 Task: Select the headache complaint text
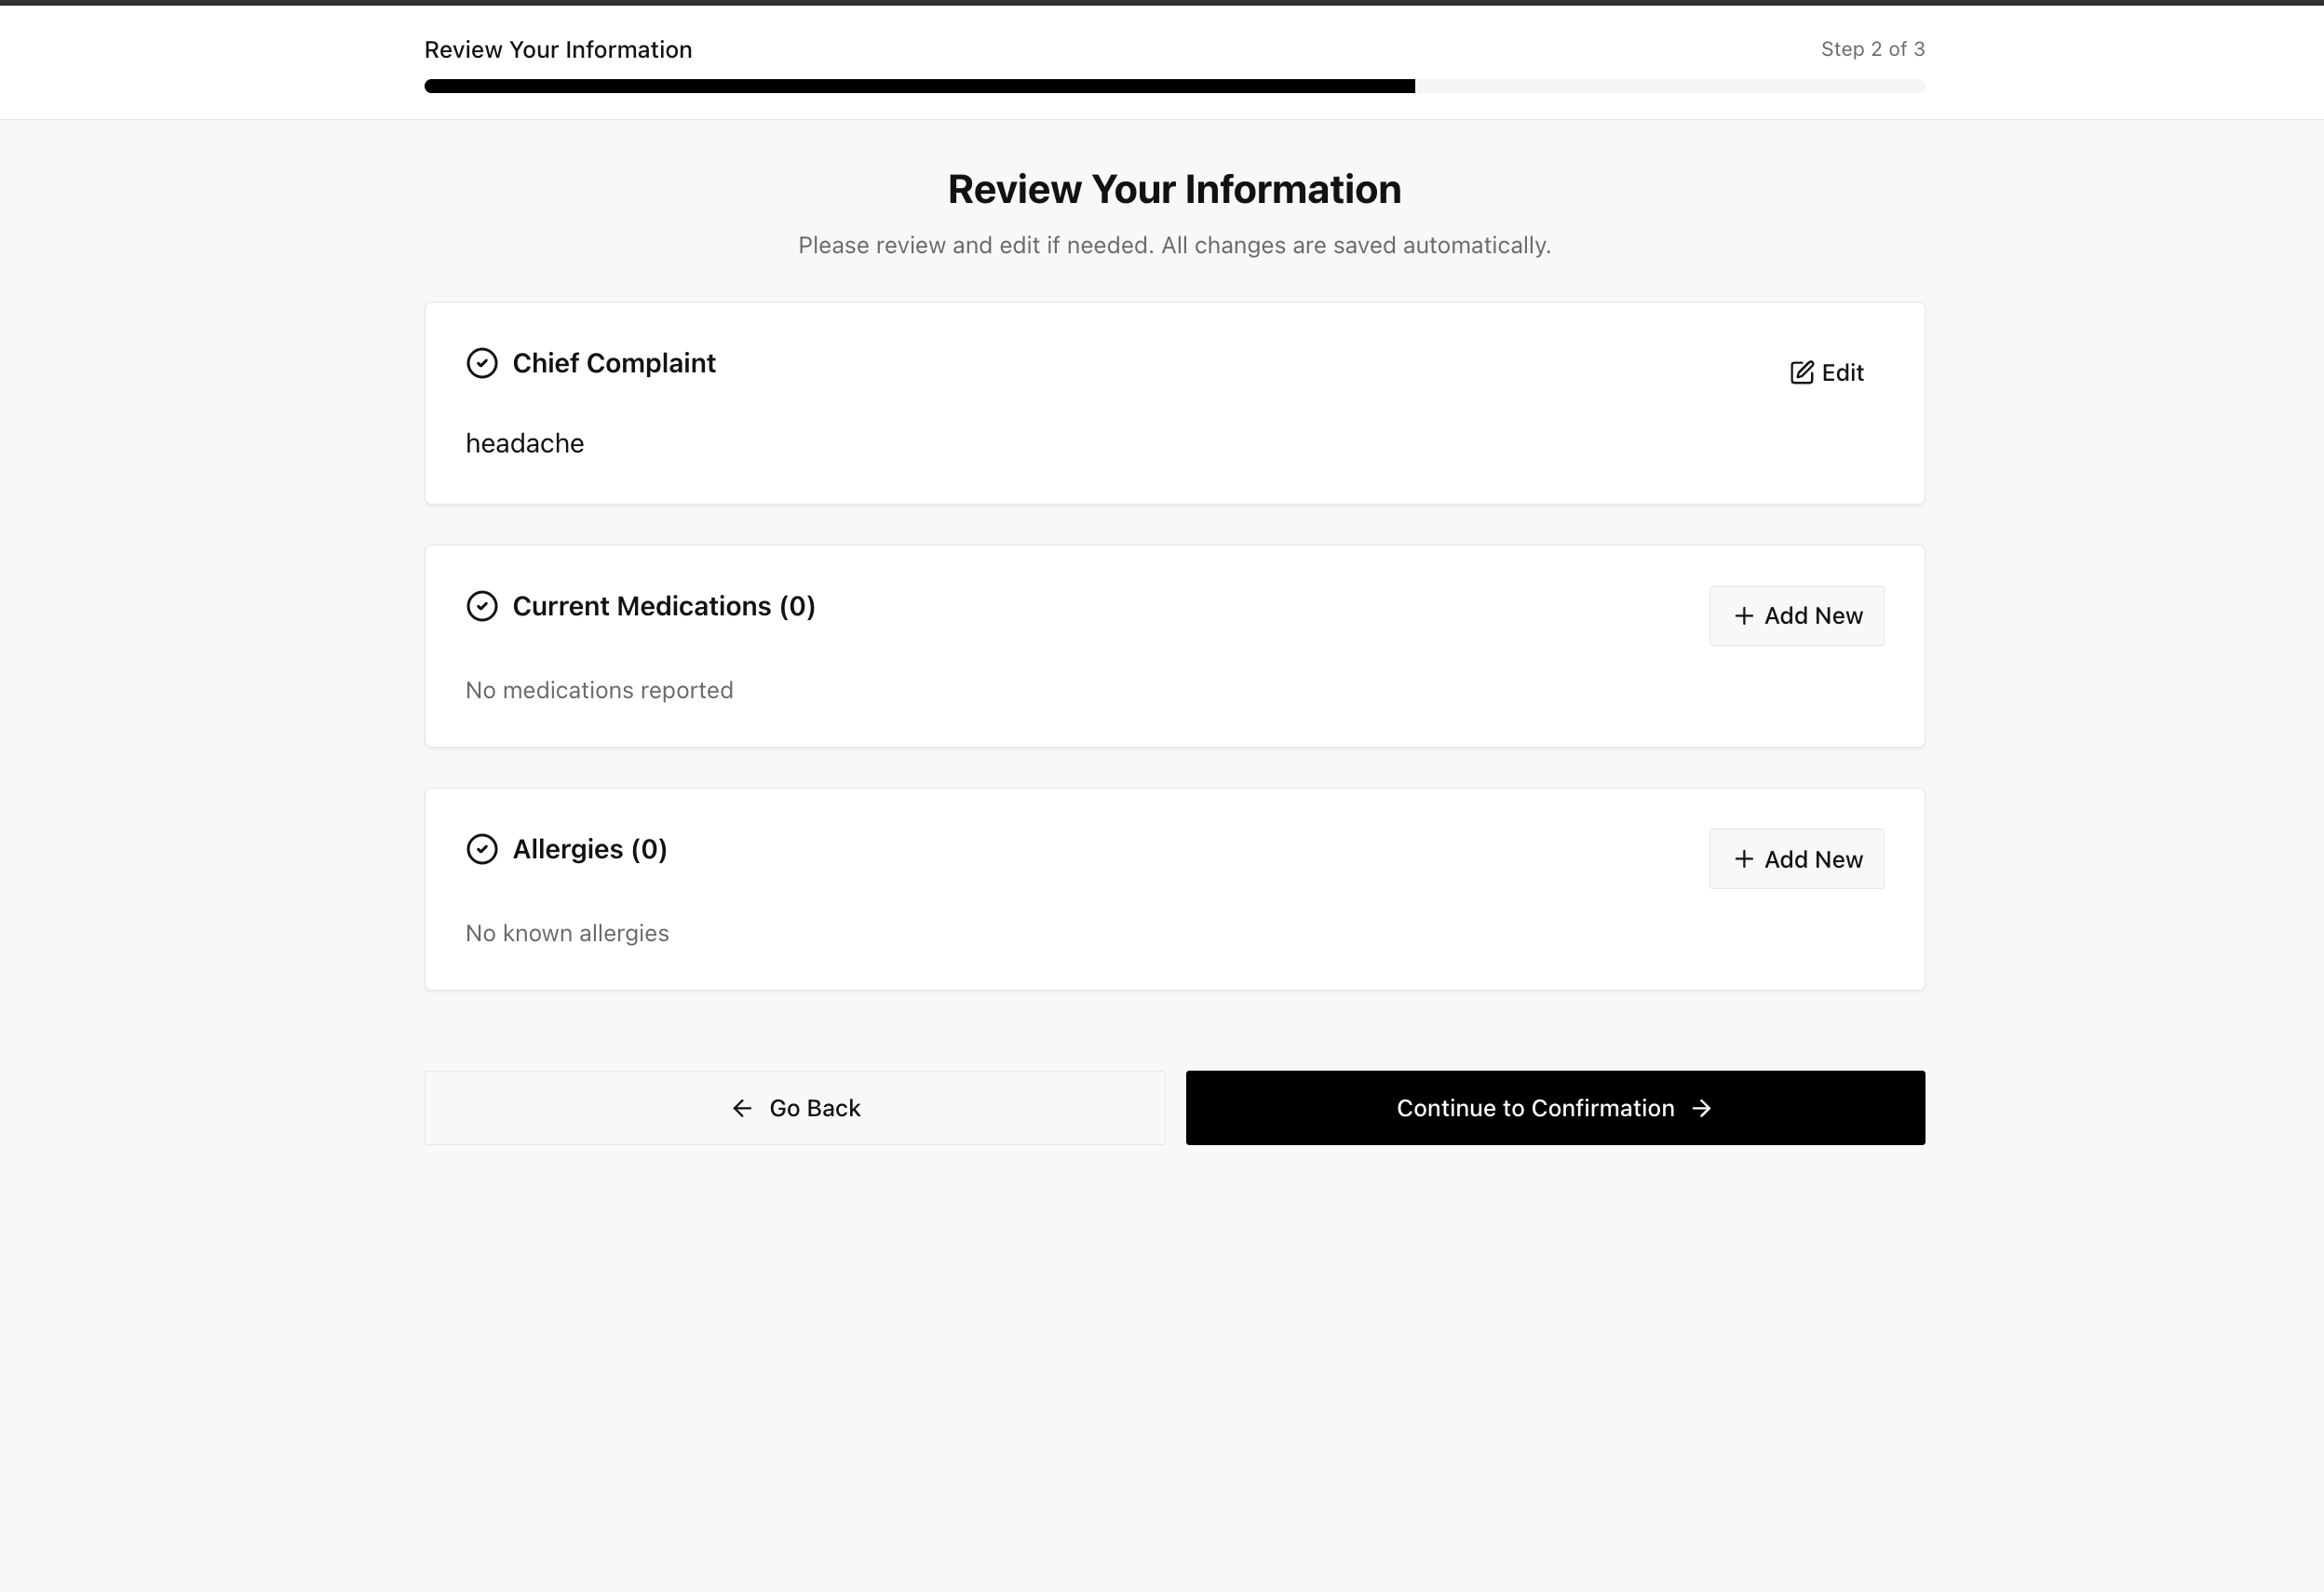[x=524, y=443]
